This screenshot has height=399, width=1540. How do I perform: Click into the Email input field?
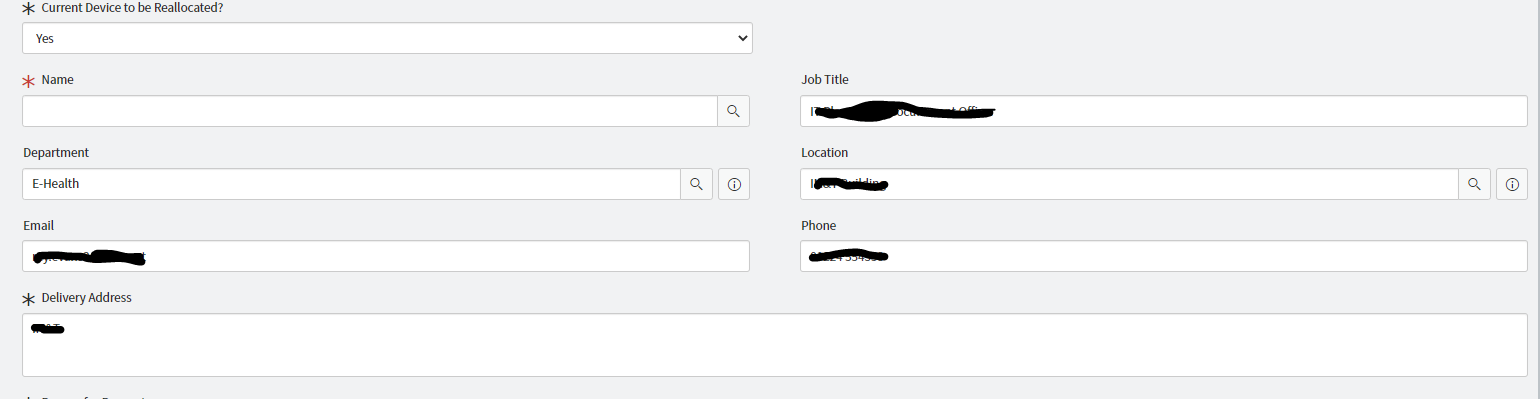(386, 256)
